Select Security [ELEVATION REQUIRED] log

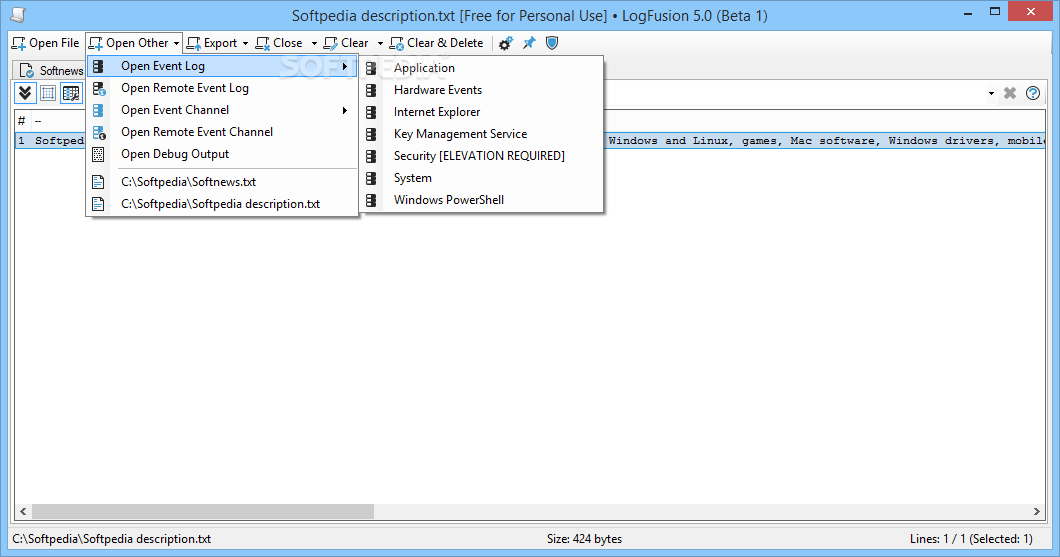coord(481,156)
